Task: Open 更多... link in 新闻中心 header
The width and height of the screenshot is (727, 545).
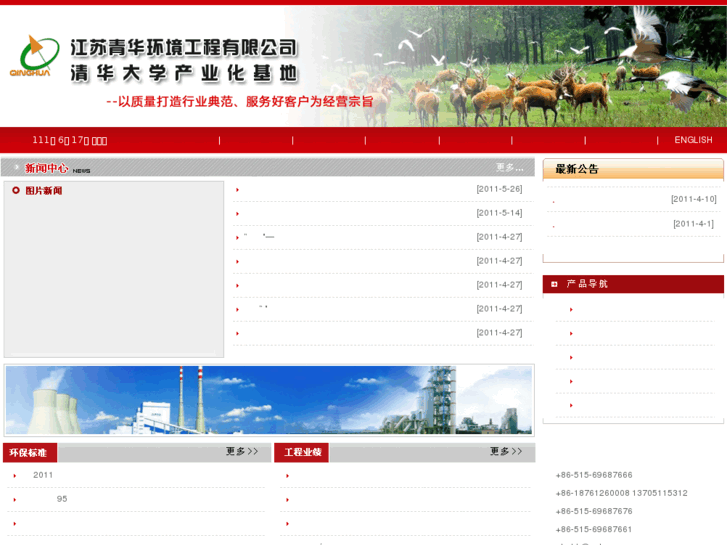Action: (x=510, y=167)
